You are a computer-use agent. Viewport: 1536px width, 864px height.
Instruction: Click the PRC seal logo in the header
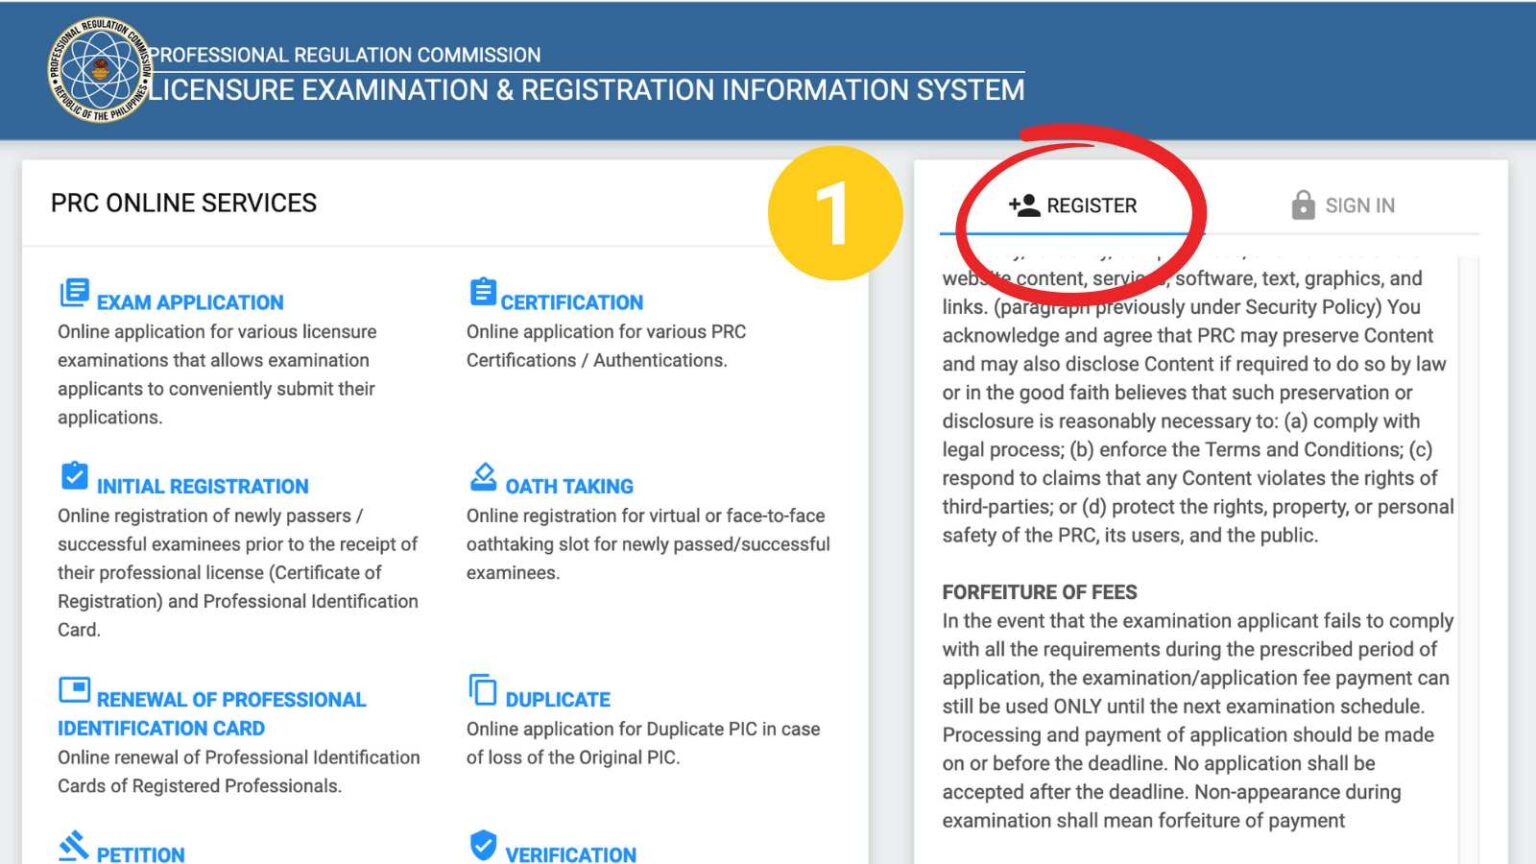(100, 70)
